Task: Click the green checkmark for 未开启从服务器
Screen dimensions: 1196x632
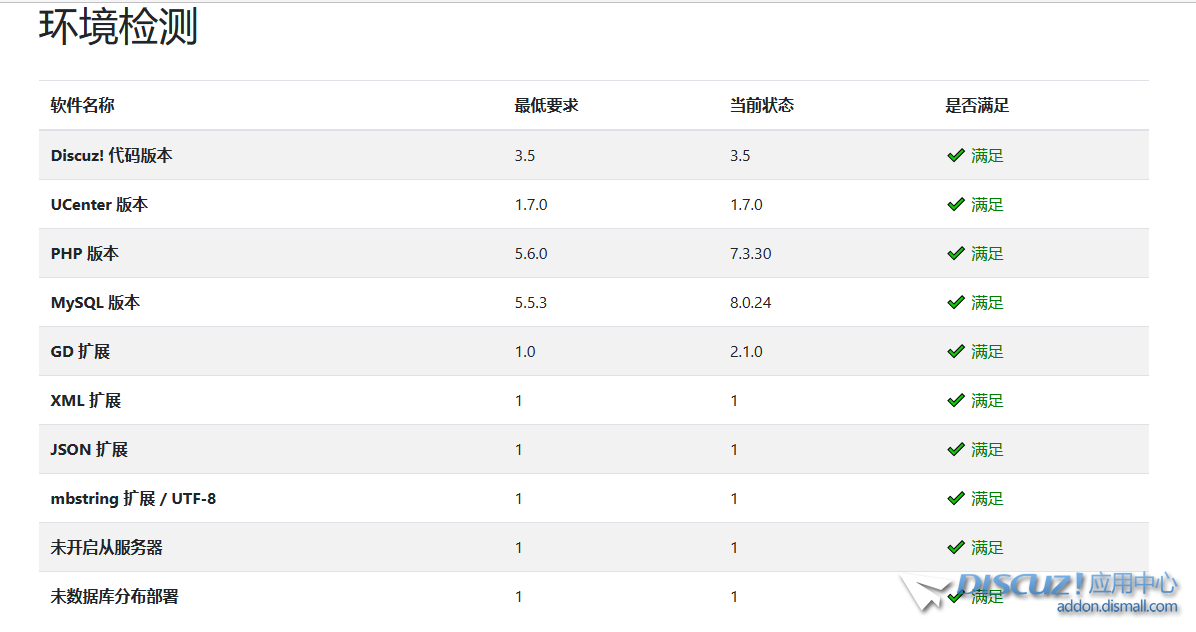Action: [955, 547]
